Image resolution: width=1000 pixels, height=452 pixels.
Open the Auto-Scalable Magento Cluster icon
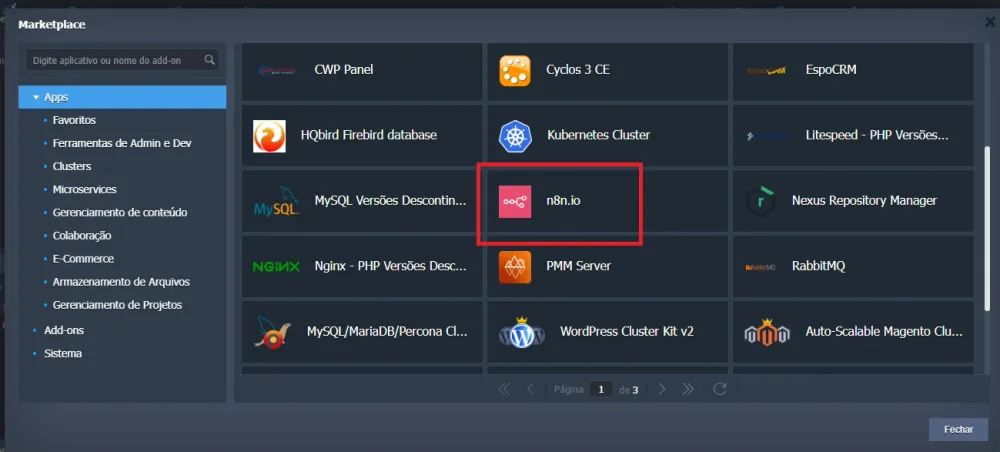pyautogui.click(x=767, y=332)
